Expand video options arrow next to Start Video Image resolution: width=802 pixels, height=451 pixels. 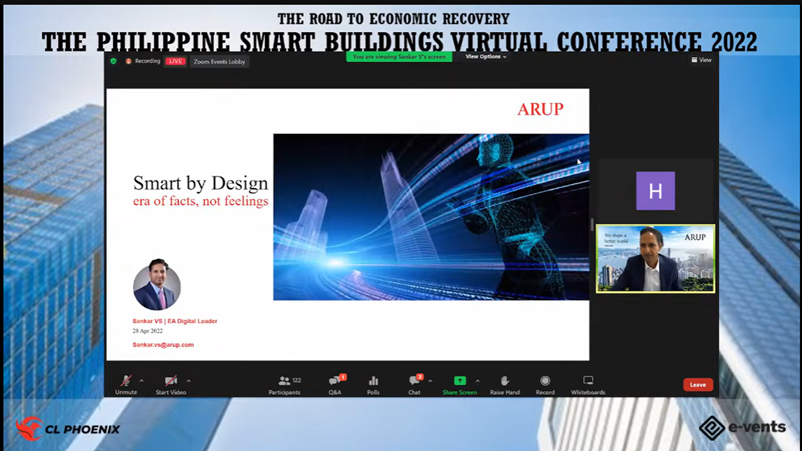(189, 381)
